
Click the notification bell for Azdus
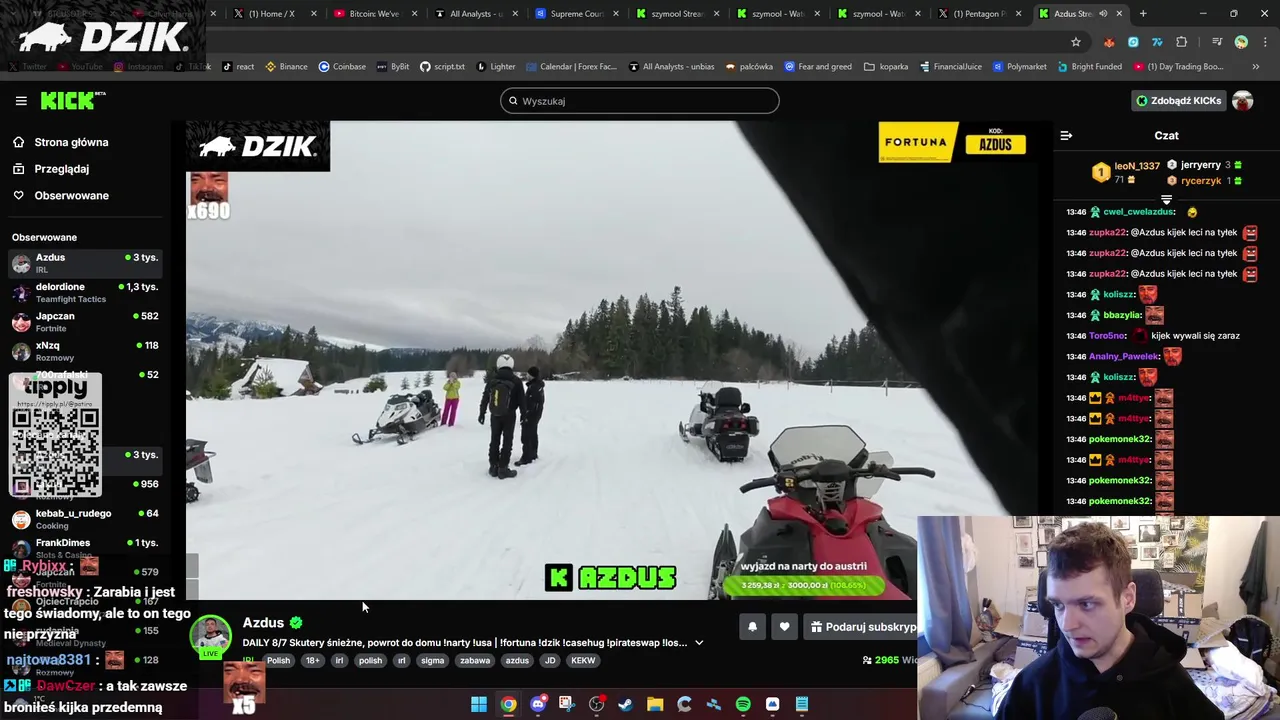point(752,627)
